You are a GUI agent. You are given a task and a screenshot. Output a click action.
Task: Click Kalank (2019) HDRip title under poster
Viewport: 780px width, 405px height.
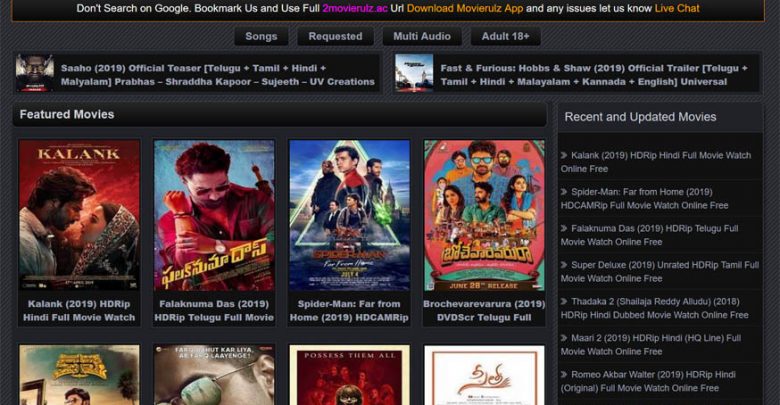(x=79, y=310)
